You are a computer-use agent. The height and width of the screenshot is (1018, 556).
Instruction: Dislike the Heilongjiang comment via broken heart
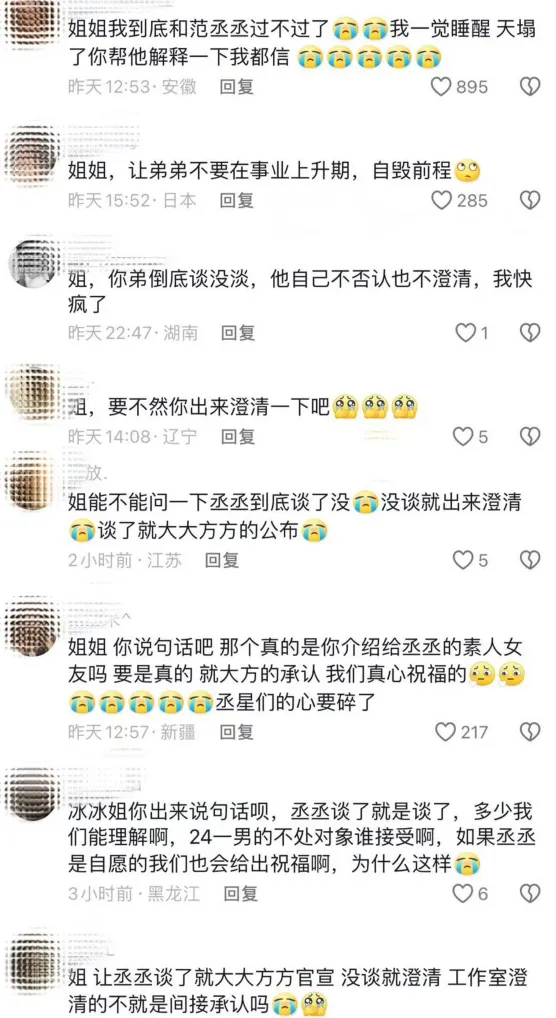(x=531, y=894)
